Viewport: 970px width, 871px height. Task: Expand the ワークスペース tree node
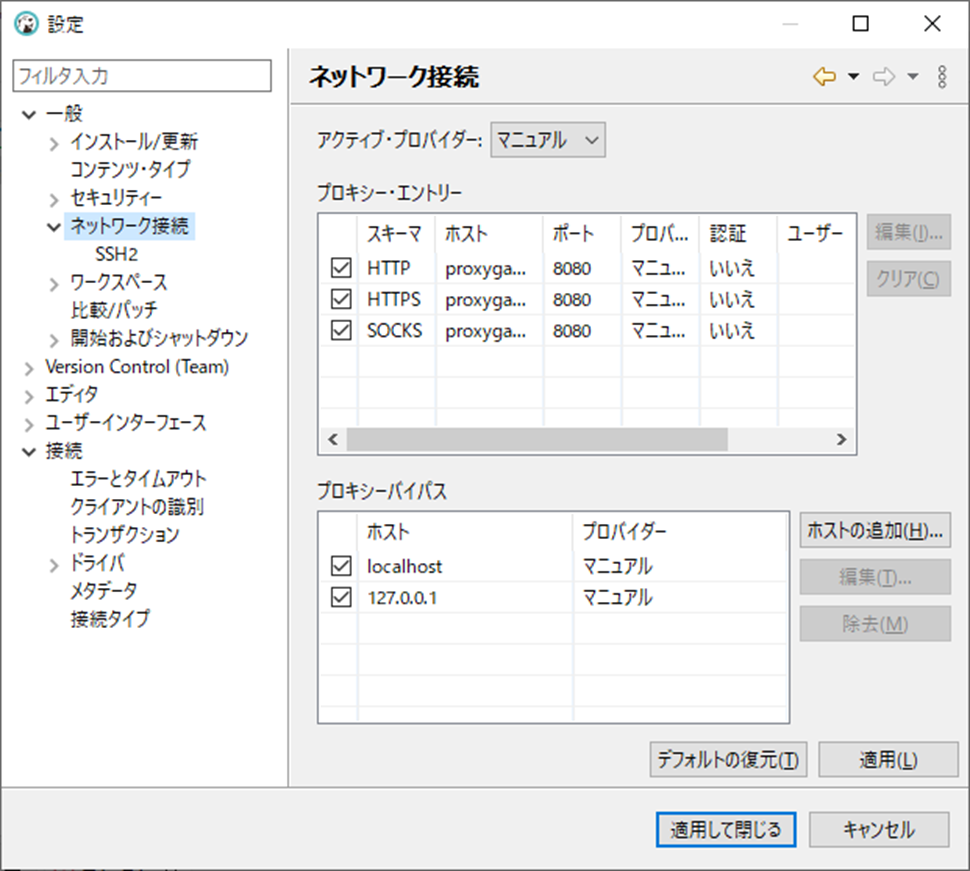[54, 284]
